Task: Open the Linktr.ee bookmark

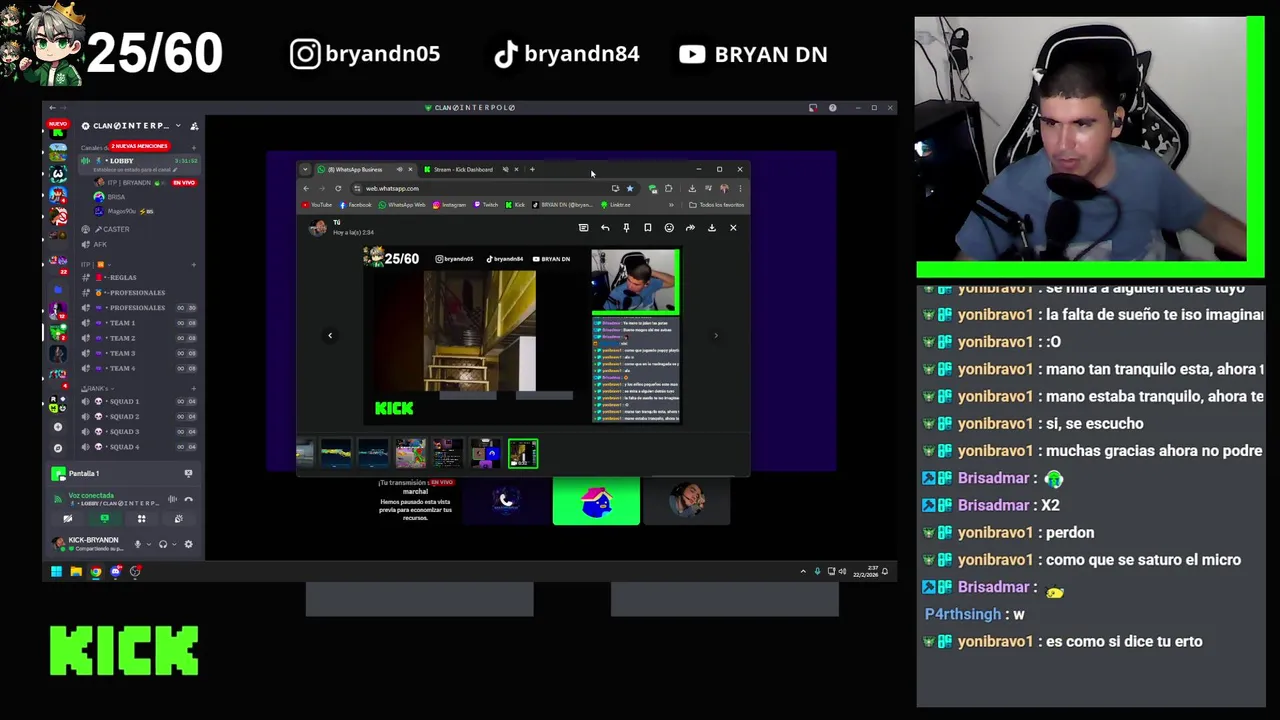Action: [x=616, y=205]
